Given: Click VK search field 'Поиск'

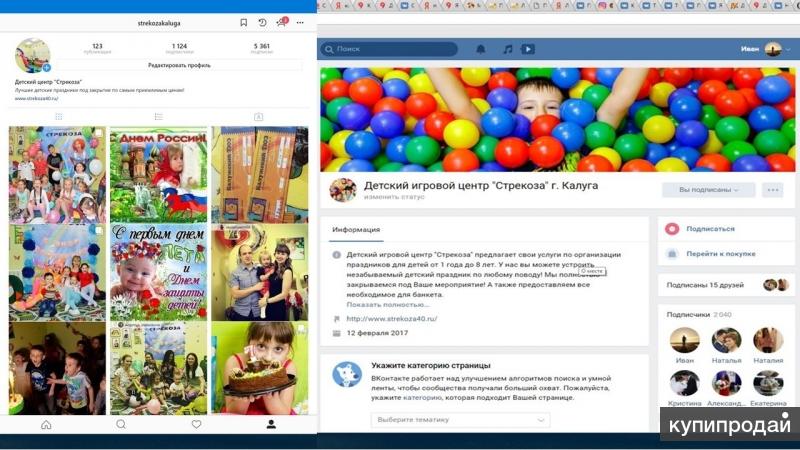Looking at the screenshot, I should point(389,49).
